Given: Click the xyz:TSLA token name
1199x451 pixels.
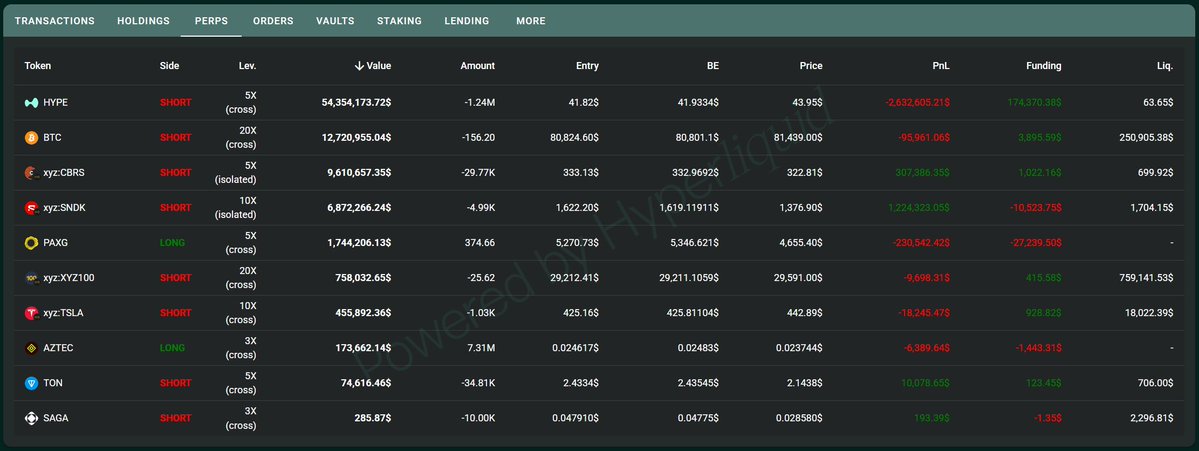Looking at the screenshot, I should tap(64, 313).
